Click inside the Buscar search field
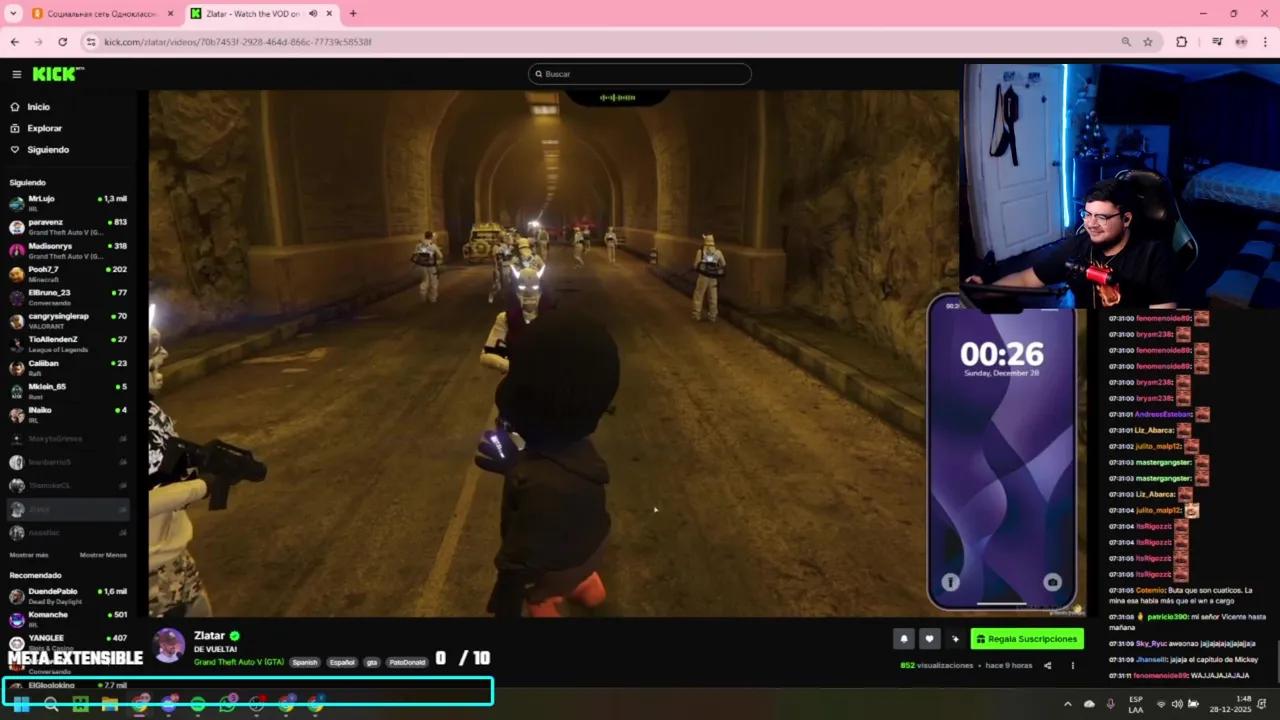 tap(640, 73)
